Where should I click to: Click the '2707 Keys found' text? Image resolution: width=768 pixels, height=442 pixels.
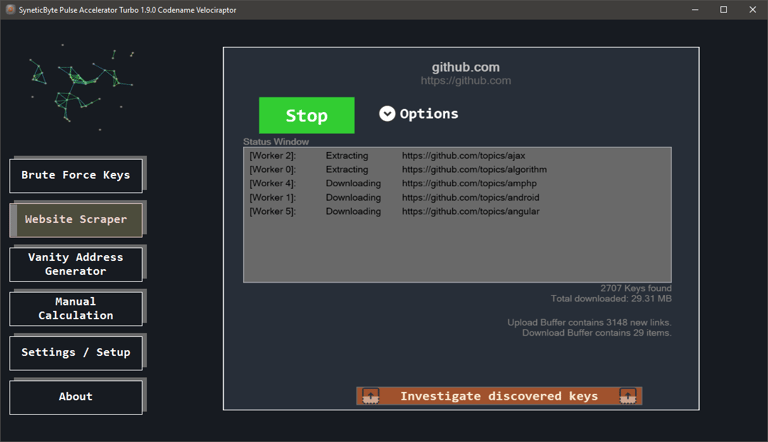[636, 288]
